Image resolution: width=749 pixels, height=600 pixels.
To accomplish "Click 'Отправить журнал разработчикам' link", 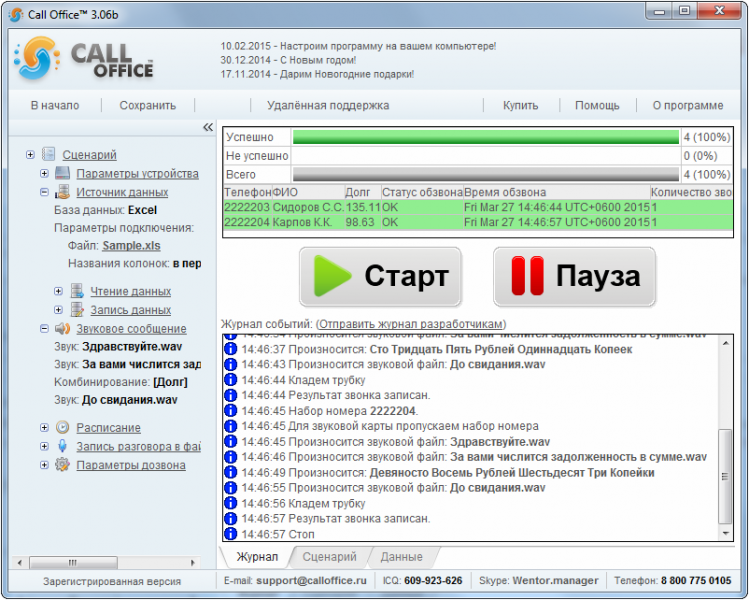I will pyautogui.click(x=411, y=324).
